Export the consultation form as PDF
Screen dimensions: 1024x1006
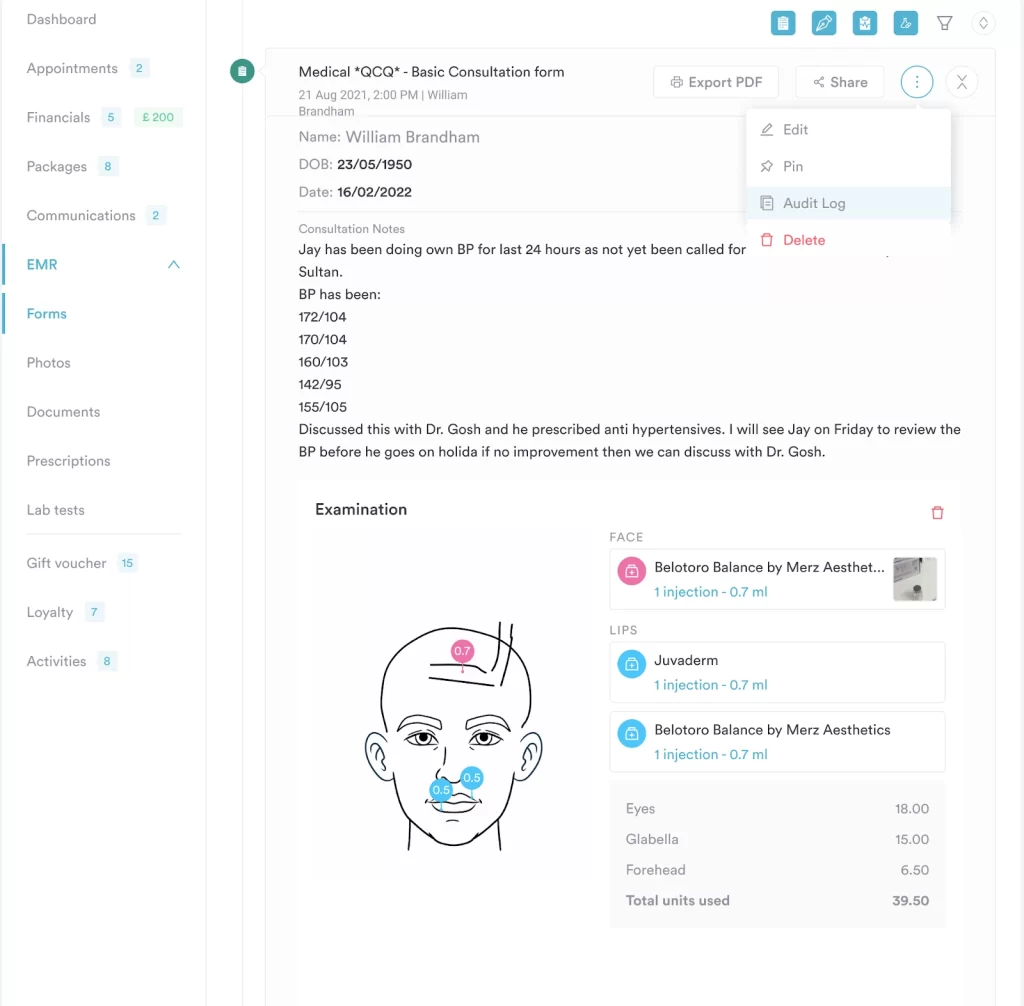coord(716,82)
